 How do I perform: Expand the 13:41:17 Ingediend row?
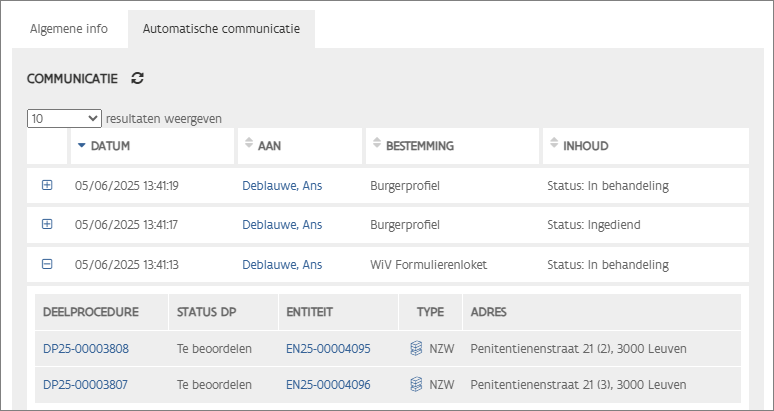coord(47,224)
